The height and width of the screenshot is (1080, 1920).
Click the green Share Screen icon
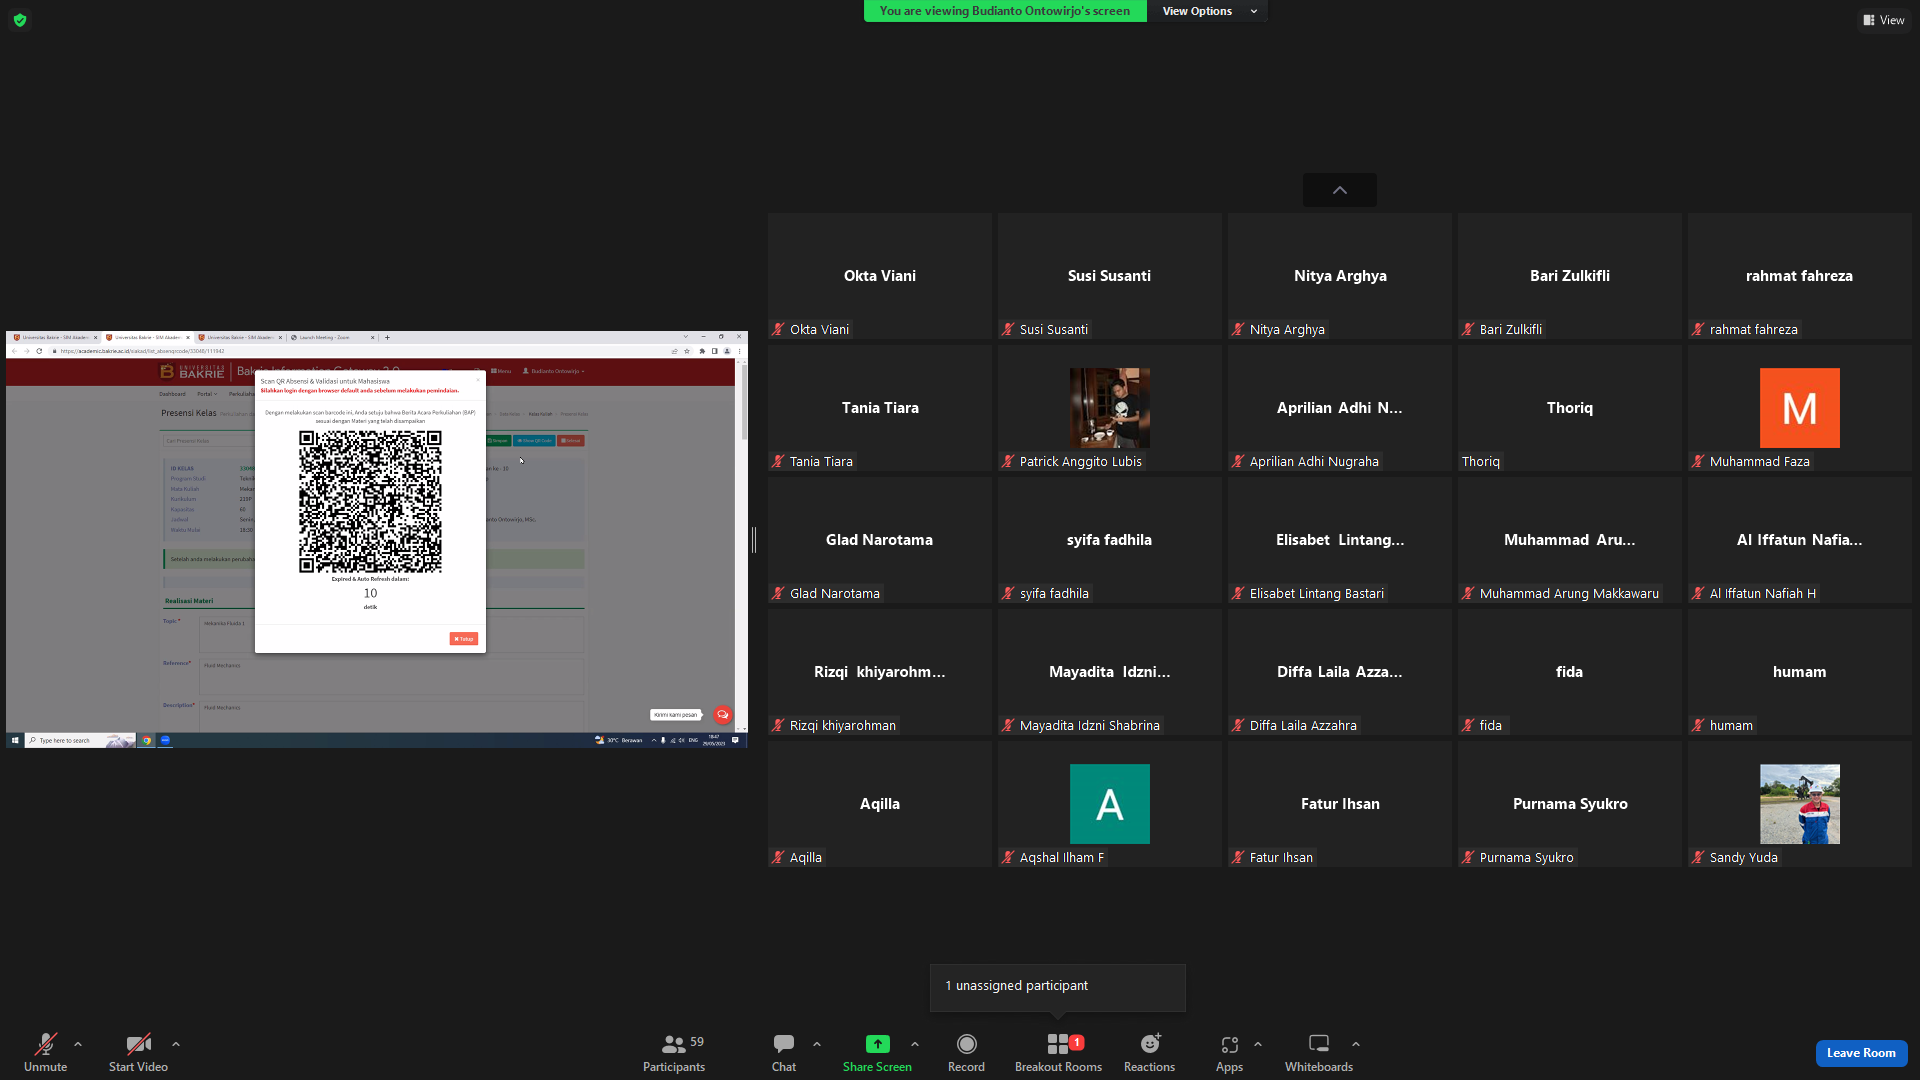(x=877, y=1044)
